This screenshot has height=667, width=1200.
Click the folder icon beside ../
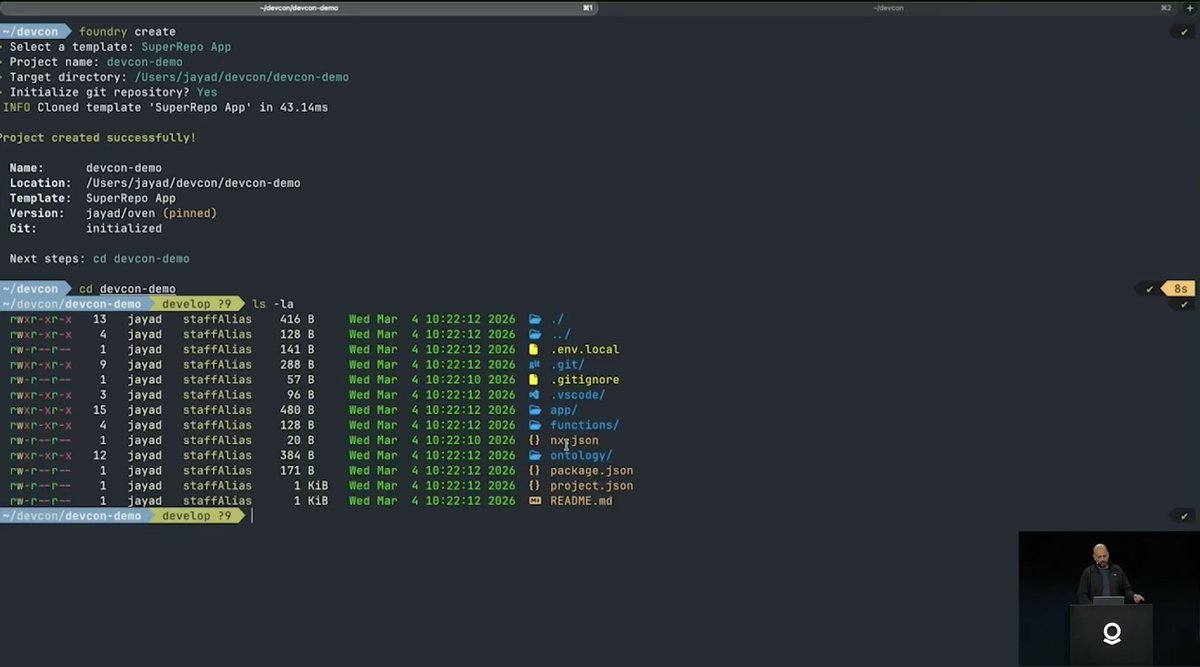pos(535,335)
